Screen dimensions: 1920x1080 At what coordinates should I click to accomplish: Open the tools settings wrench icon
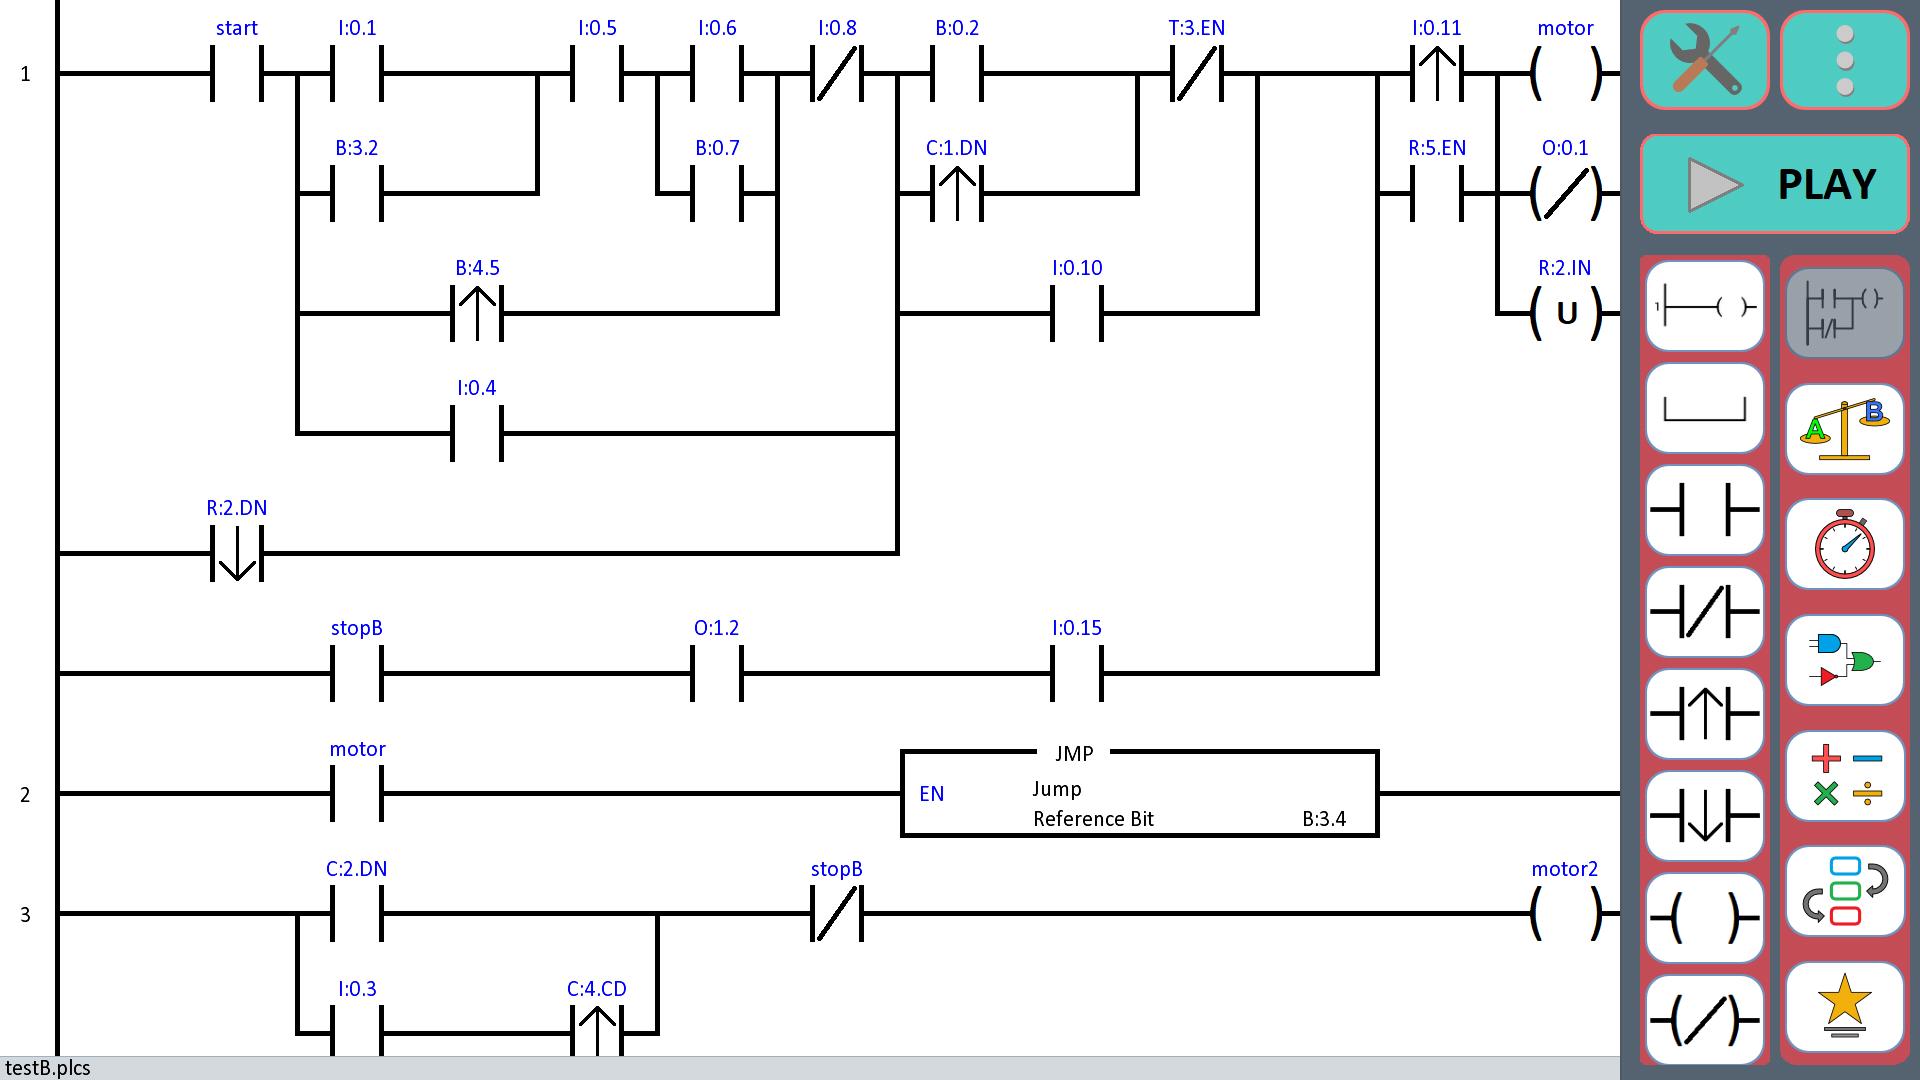(1704, 60)
